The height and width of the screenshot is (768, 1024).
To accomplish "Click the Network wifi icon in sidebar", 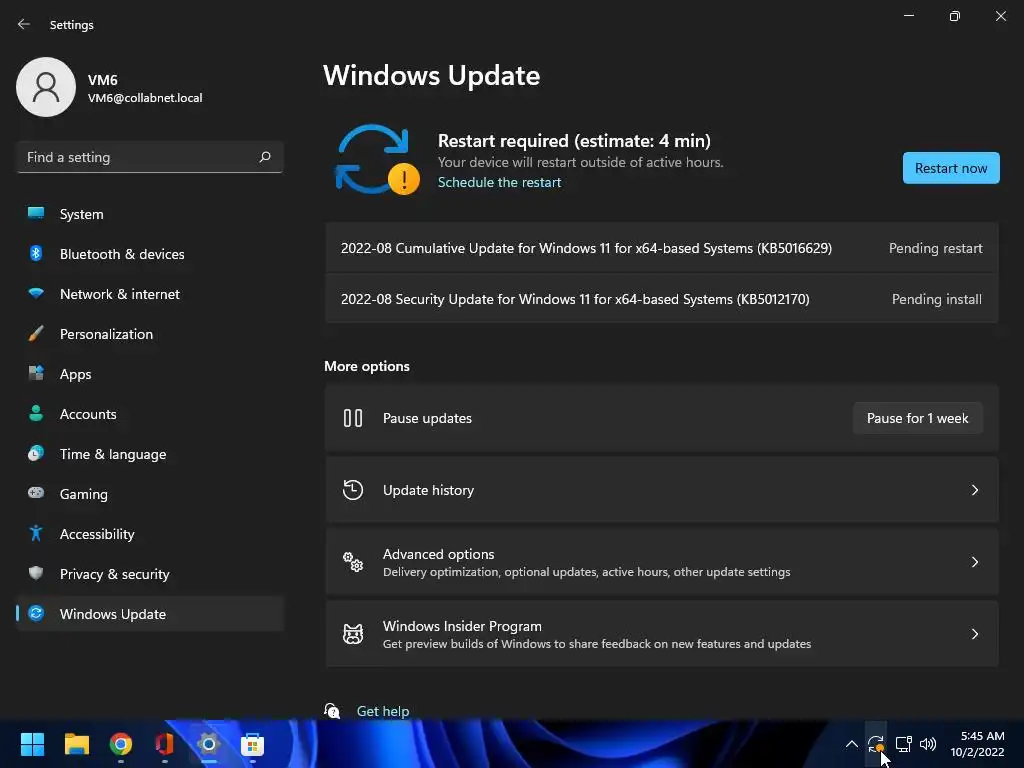I will point(36,293).
